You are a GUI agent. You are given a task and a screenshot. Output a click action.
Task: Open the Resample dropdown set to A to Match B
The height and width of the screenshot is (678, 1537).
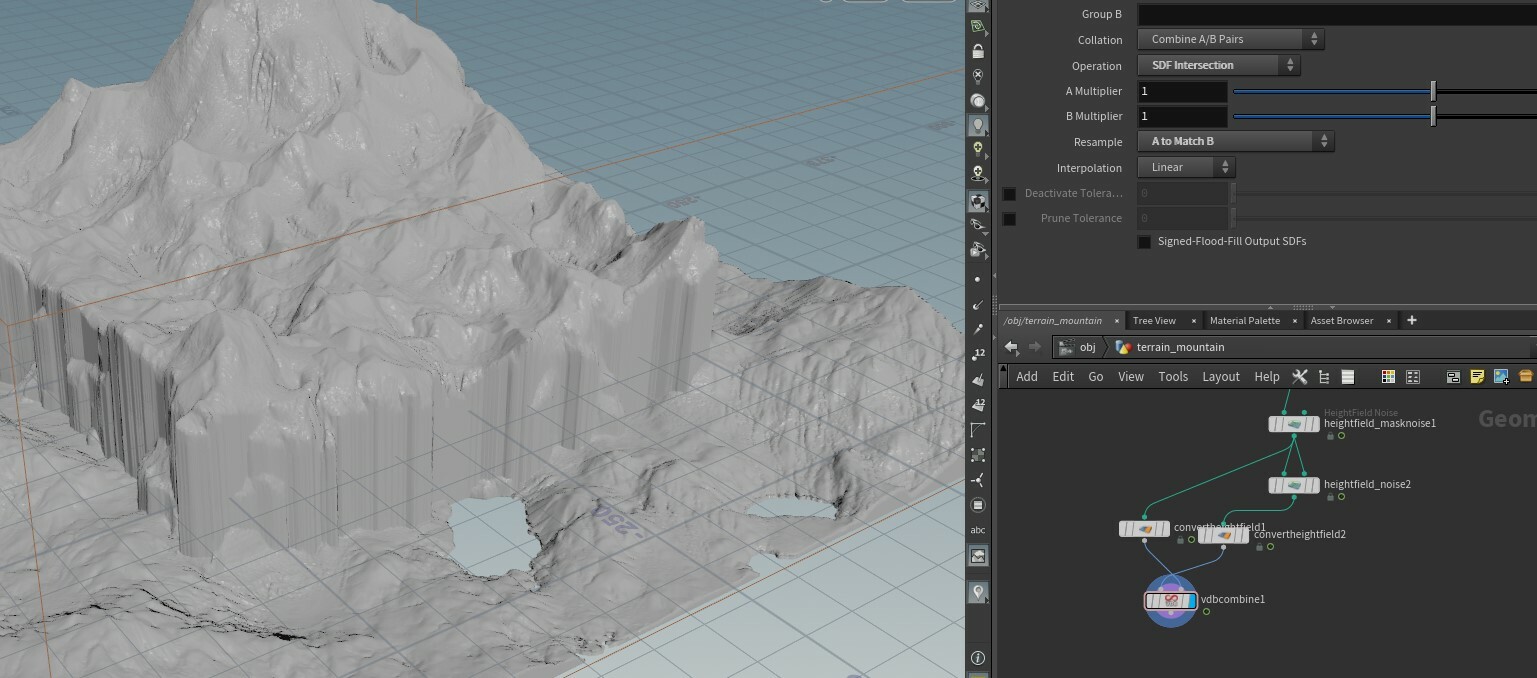(1235, 142)
